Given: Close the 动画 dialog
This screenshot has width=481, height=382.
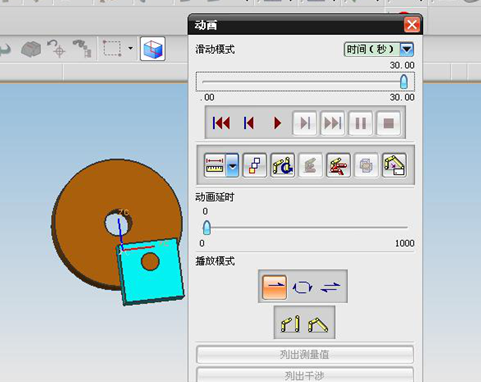Looking at the screenshot, I should pyautogui.click(x=412, y=25).
